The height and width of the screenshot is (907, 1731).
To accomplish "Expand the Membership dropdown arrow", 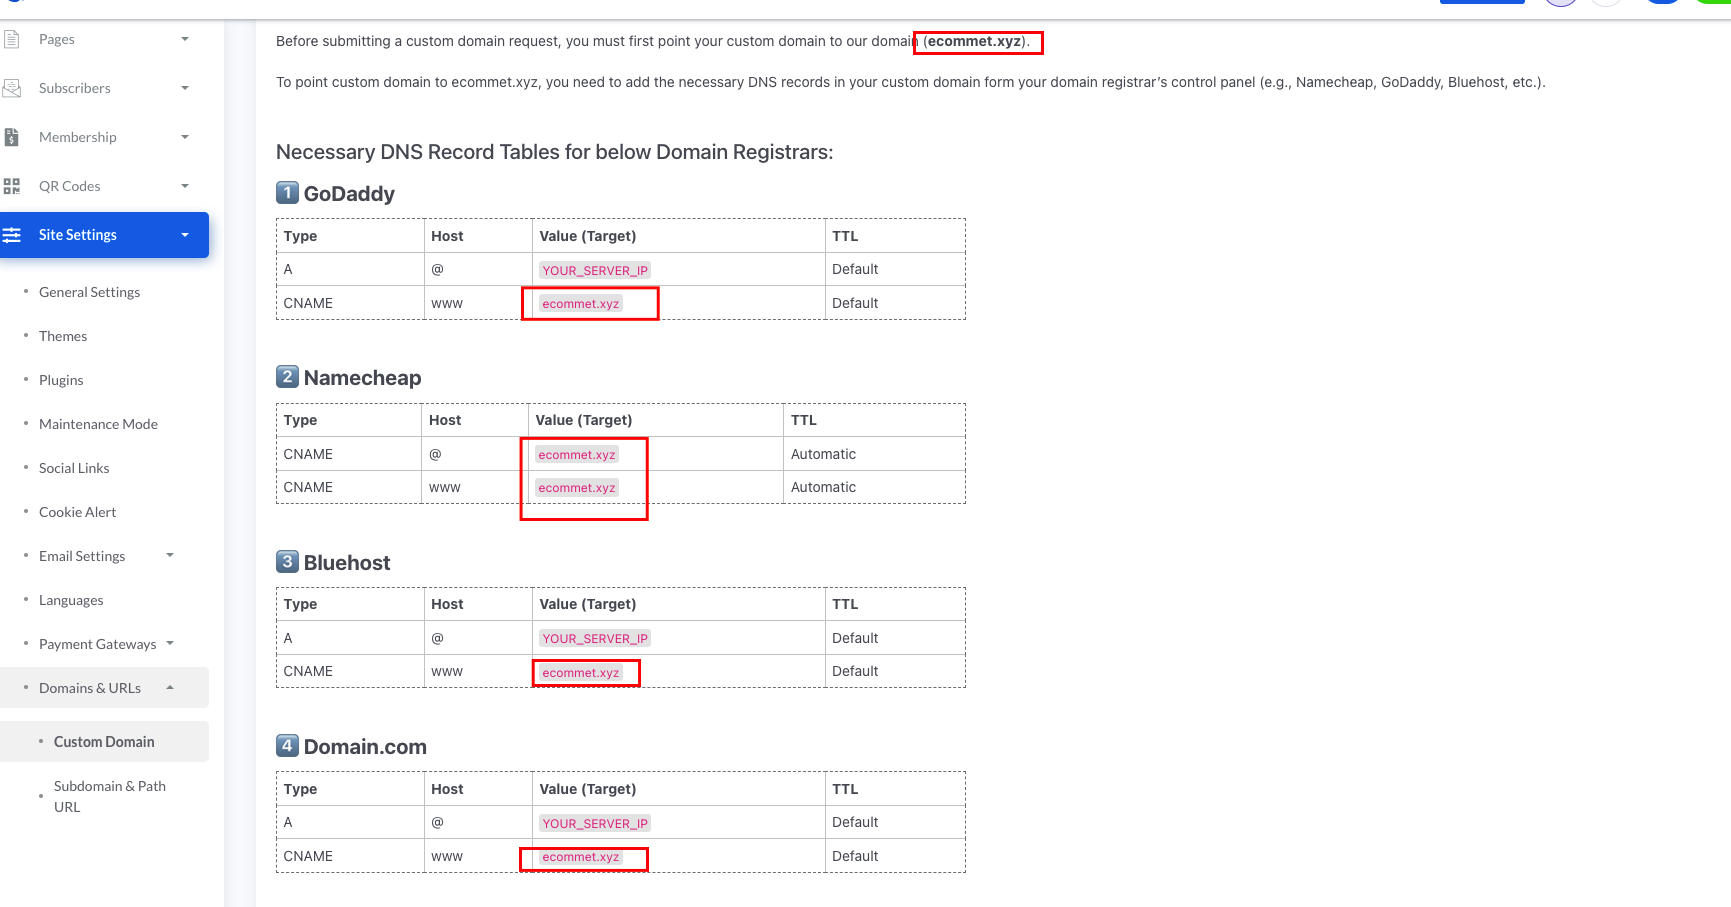I will point(185,137).
